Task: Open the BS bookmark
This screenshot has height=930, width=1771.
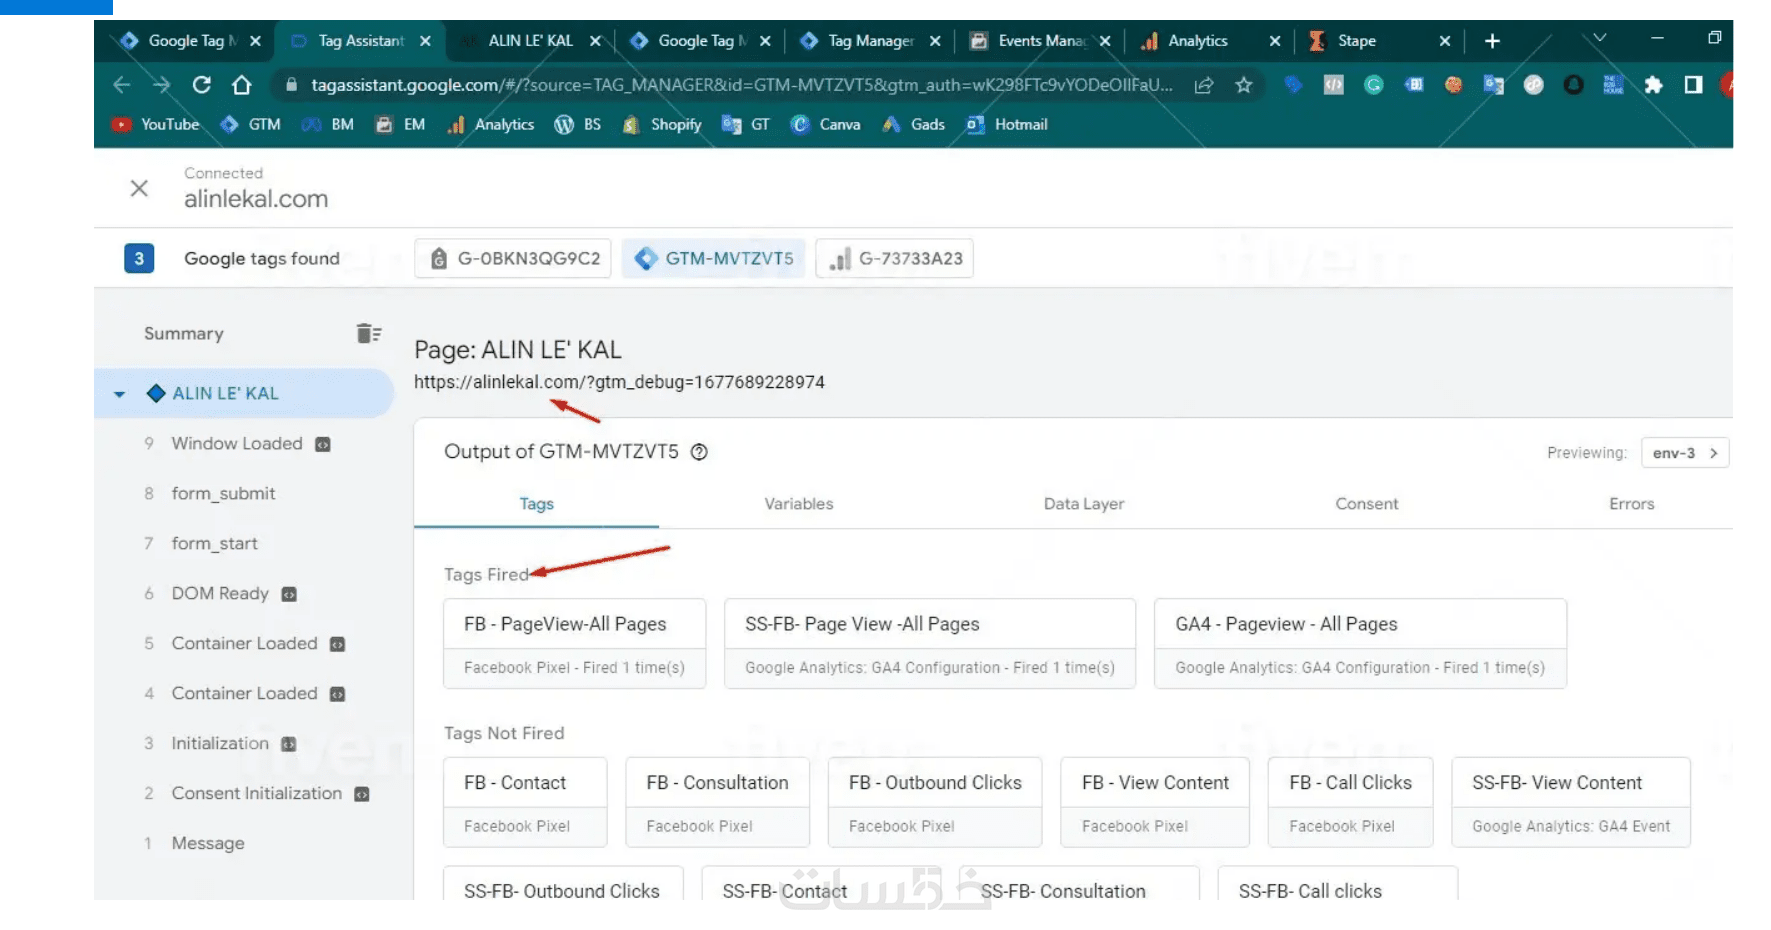Action: (579, 124)
